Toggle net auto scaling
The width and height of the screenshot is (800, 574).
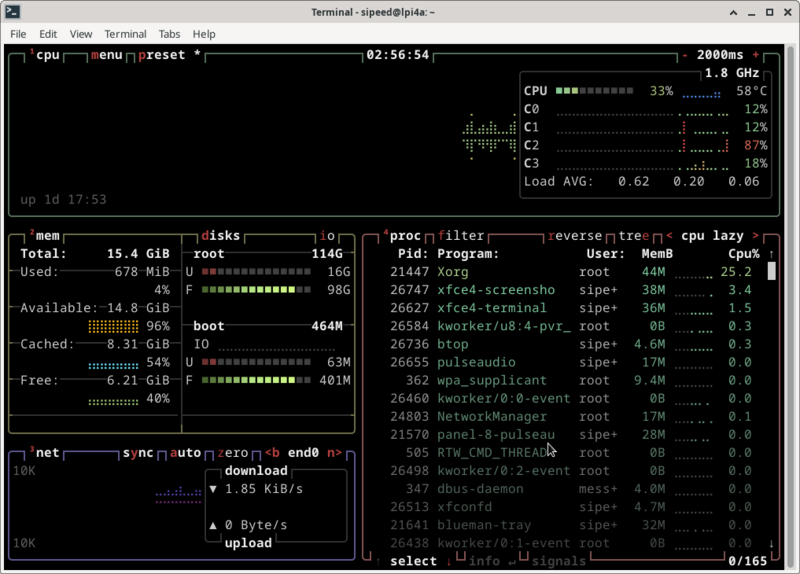click(x=185, y=453)
